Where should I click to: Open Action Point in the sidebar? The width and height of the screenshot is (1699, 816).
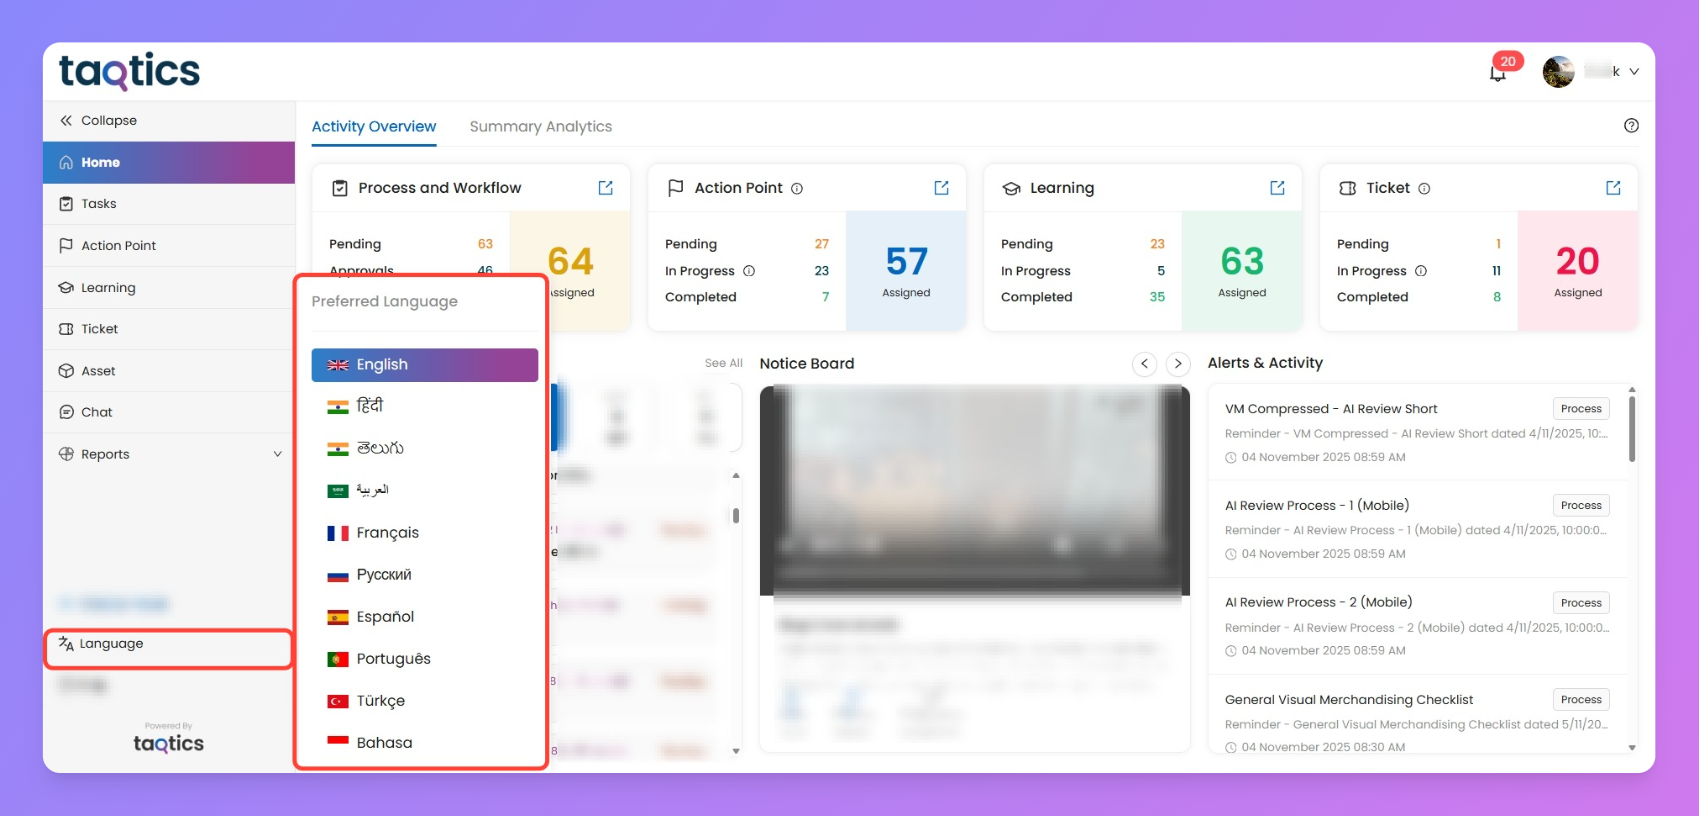(x=169, y=246)
